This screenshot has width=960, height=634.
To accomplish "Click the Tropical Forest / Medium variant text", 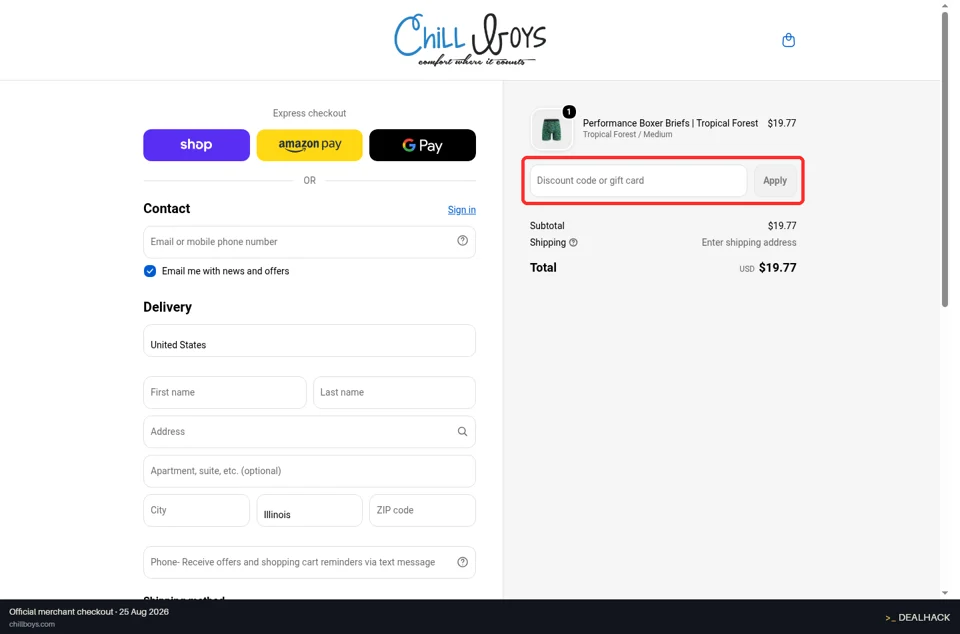I will 628,135.
